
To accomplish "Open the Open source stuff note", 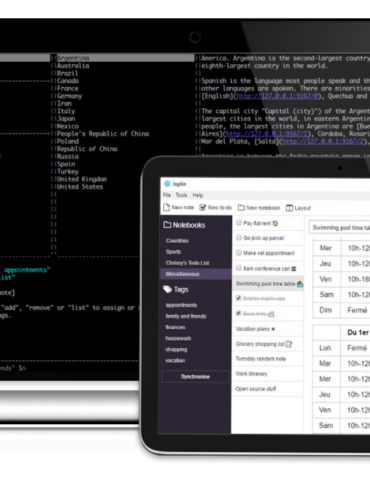I will [x=268, y=389].
